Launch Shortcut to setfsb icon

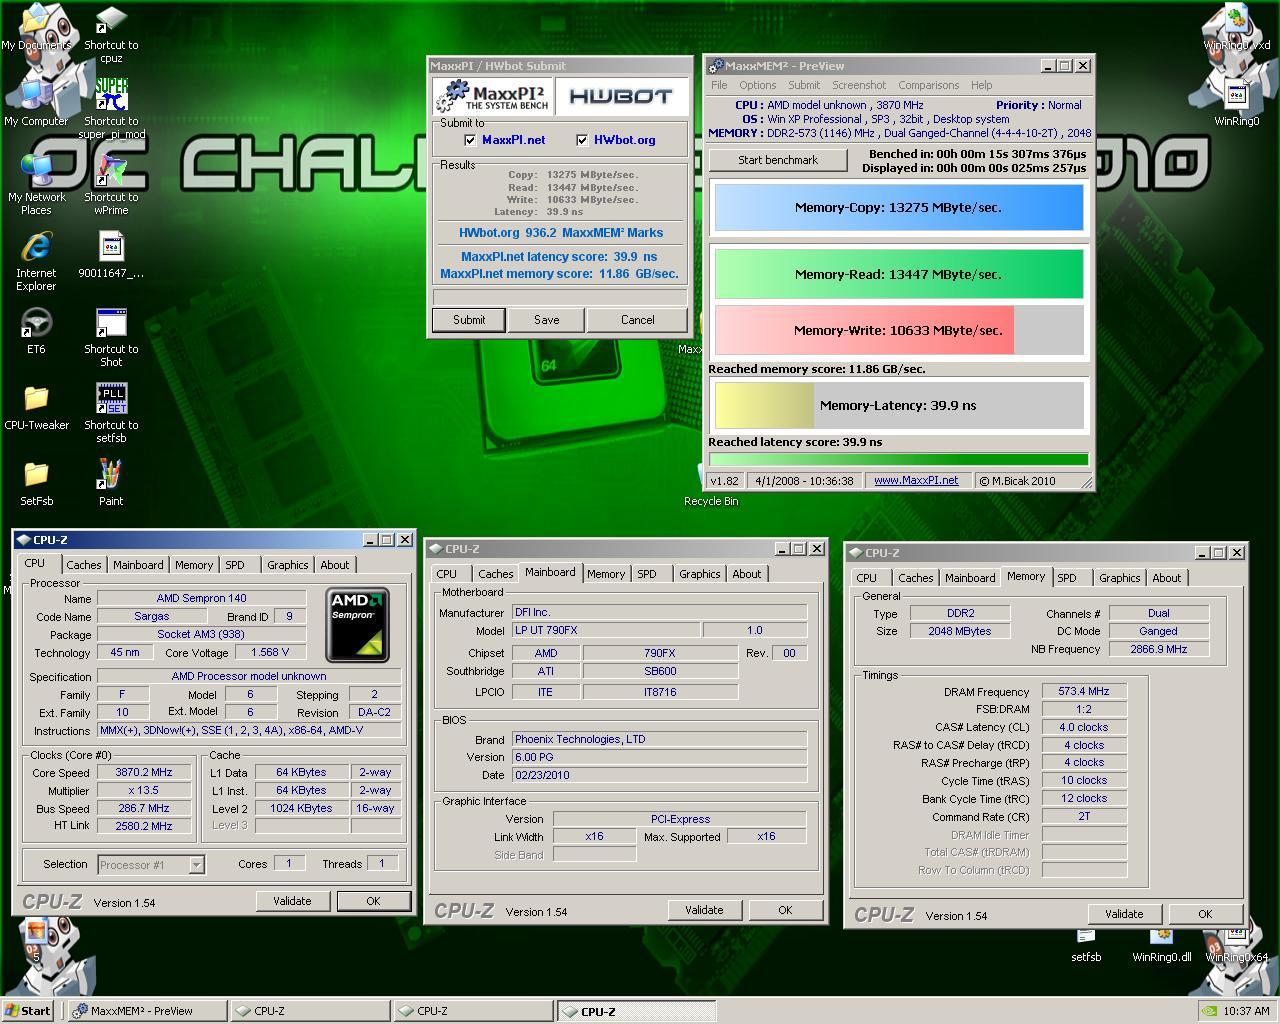click(x=111, y=413)
